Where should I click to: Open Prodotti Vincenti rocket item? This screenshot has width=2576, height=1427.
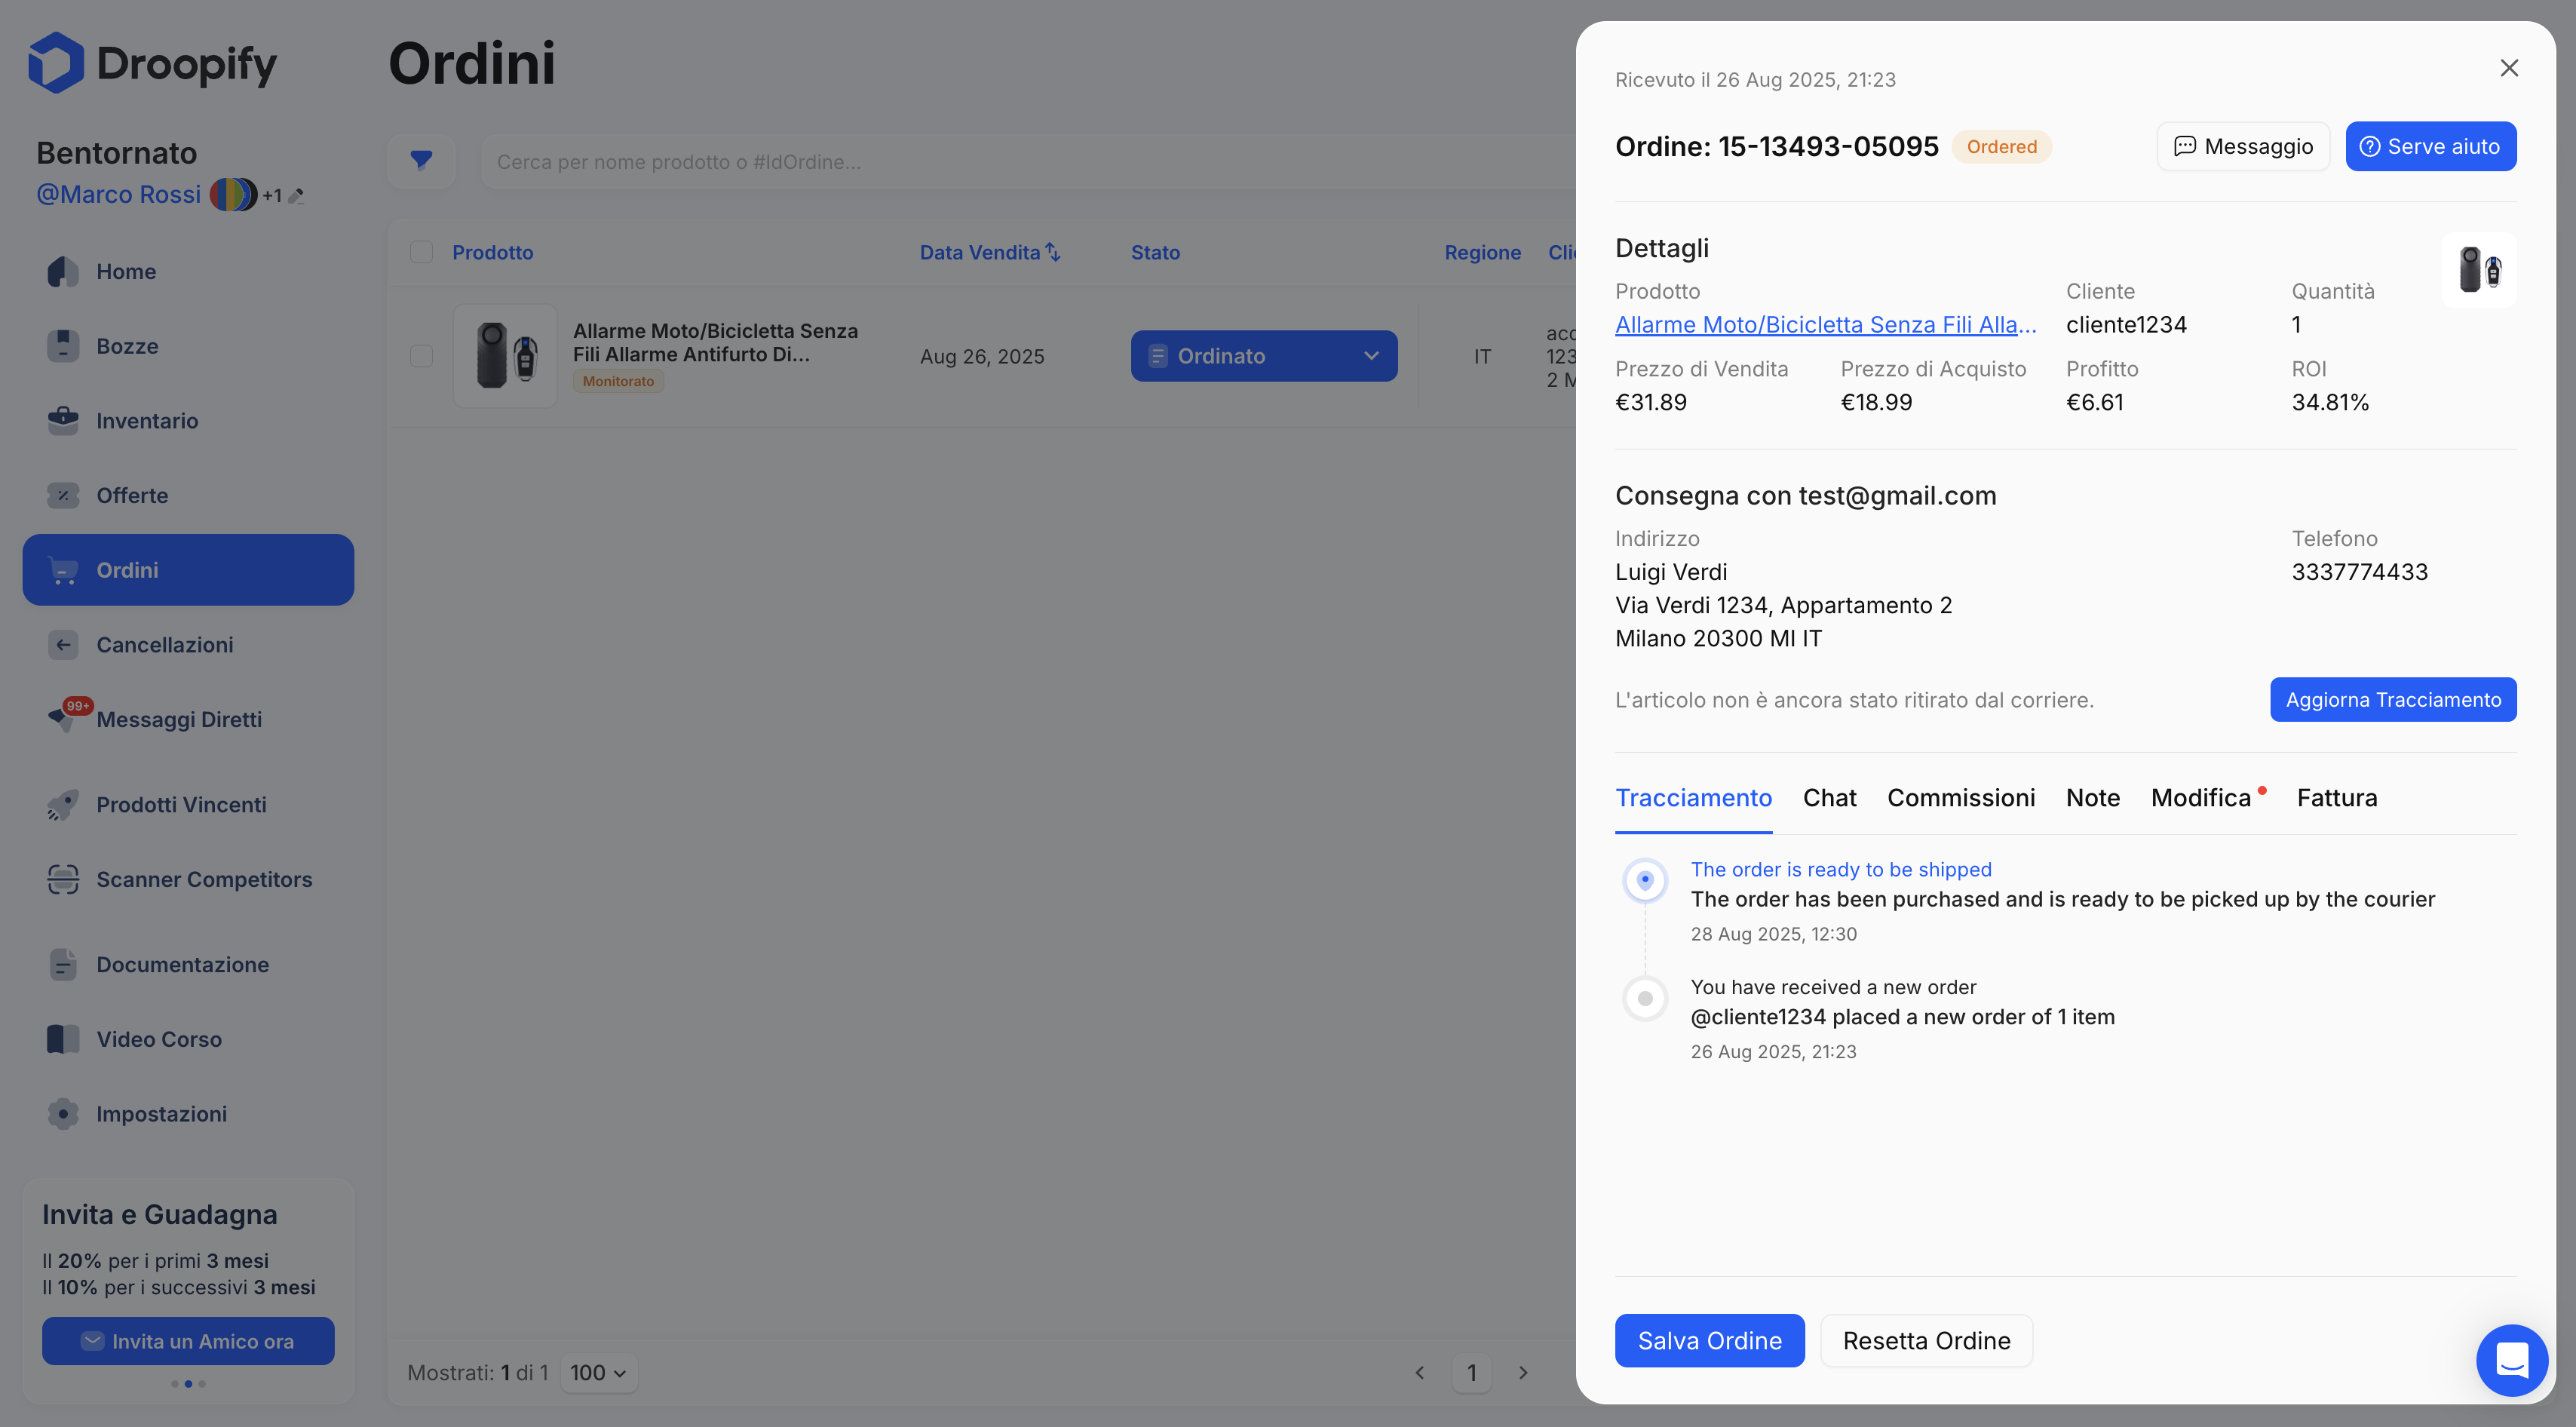coord(188,804)
